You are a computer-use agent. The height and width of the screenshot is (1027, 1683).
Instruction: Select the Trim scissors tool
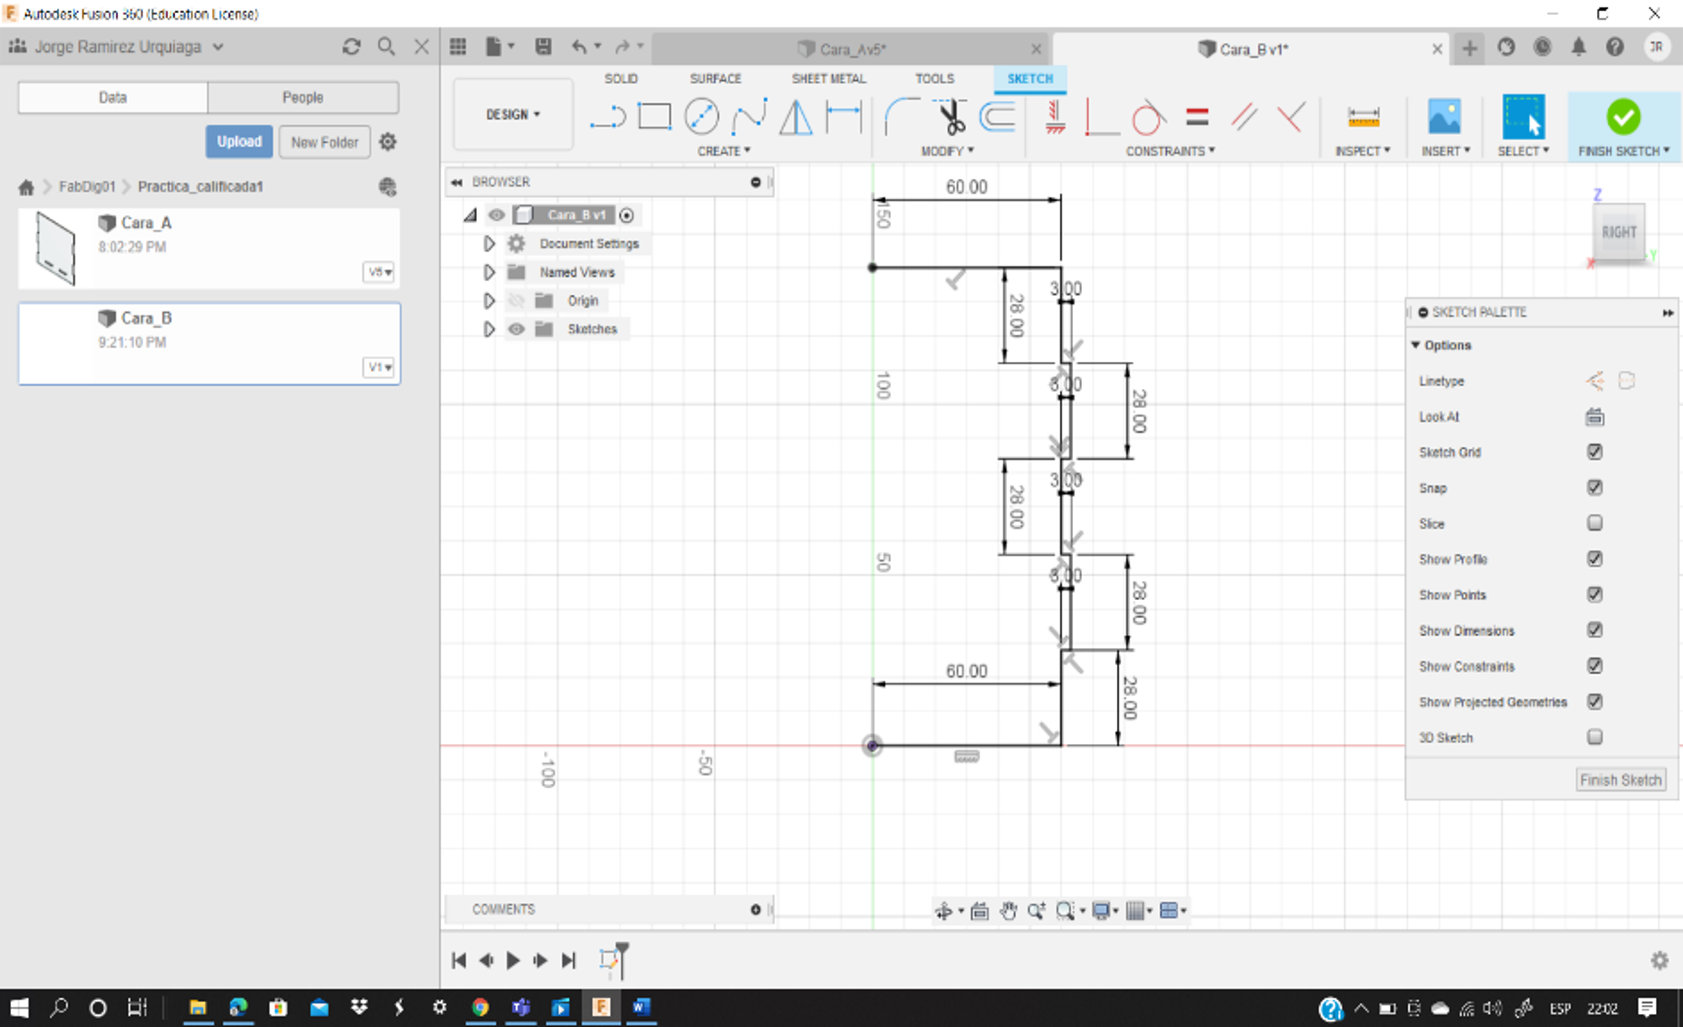click(950, 117)
